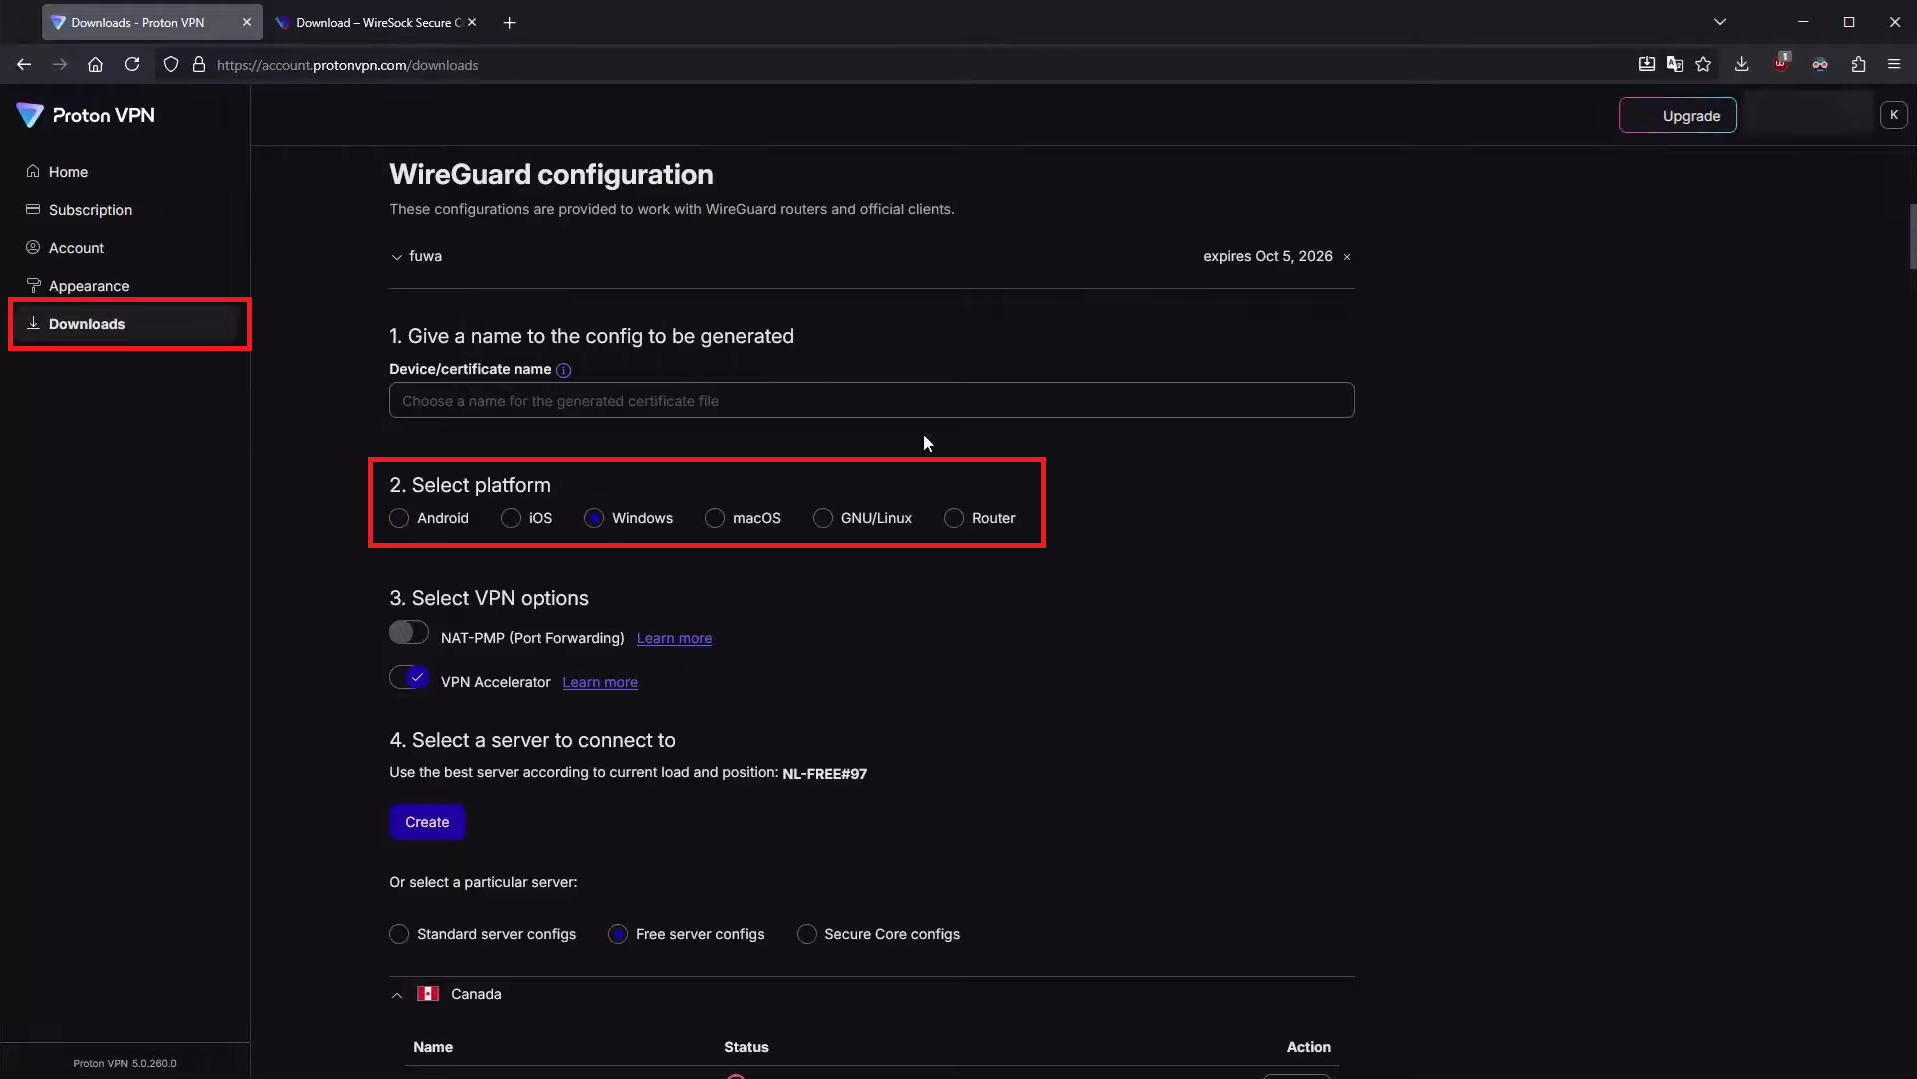Open the Home section in the sidebar
This screenshot has width=1917, height=1079.
68,171
